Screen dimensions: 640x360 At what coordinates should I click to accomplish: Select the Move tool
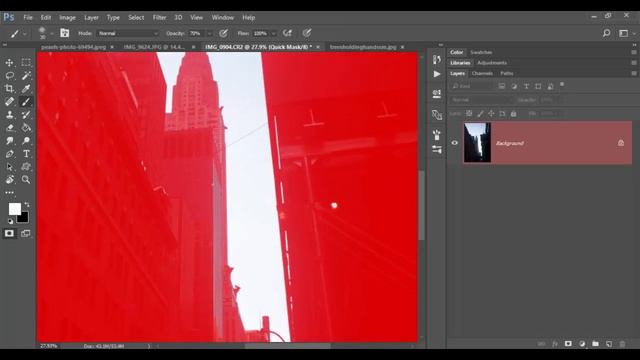point(9,62)
